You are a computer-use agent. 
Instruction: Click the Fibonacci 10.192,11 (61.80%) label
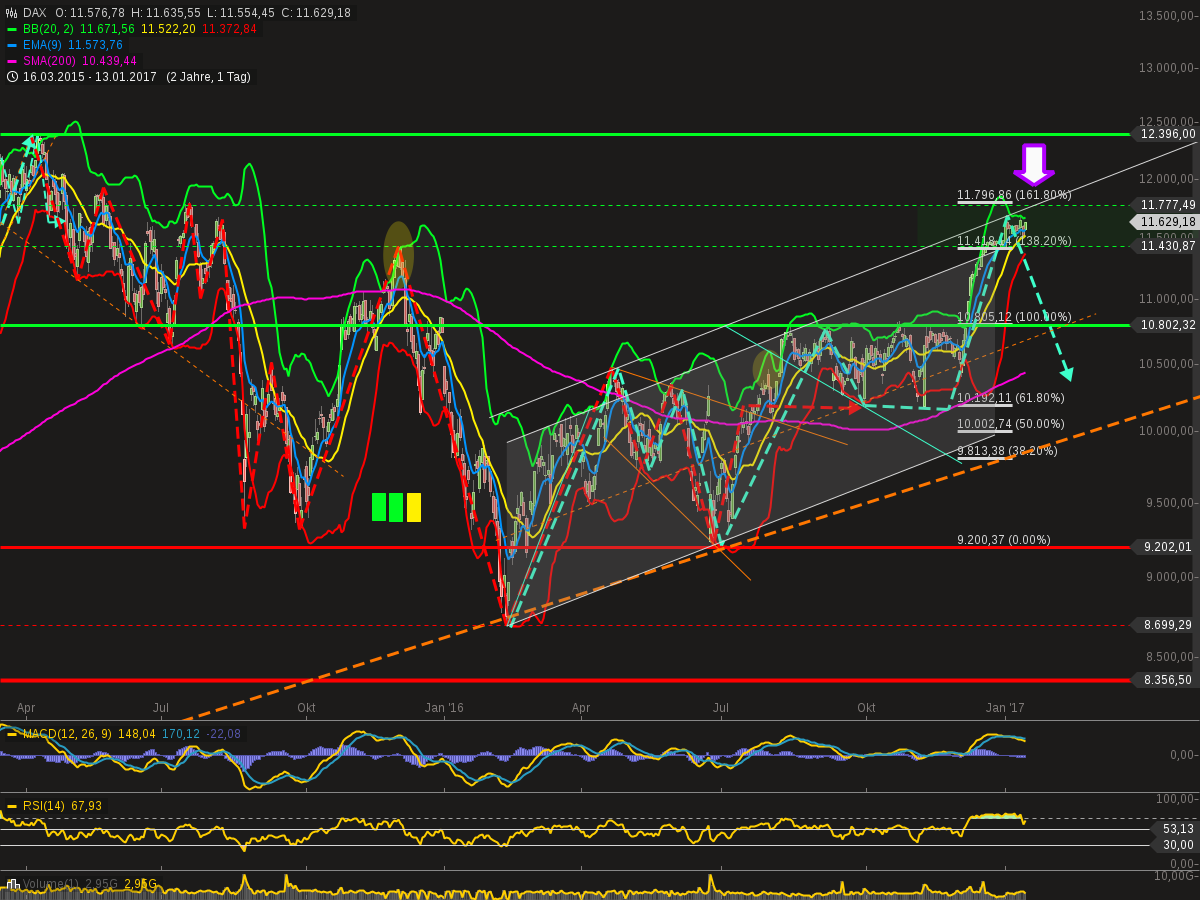pyautogui.click(x=1011, y=398)
